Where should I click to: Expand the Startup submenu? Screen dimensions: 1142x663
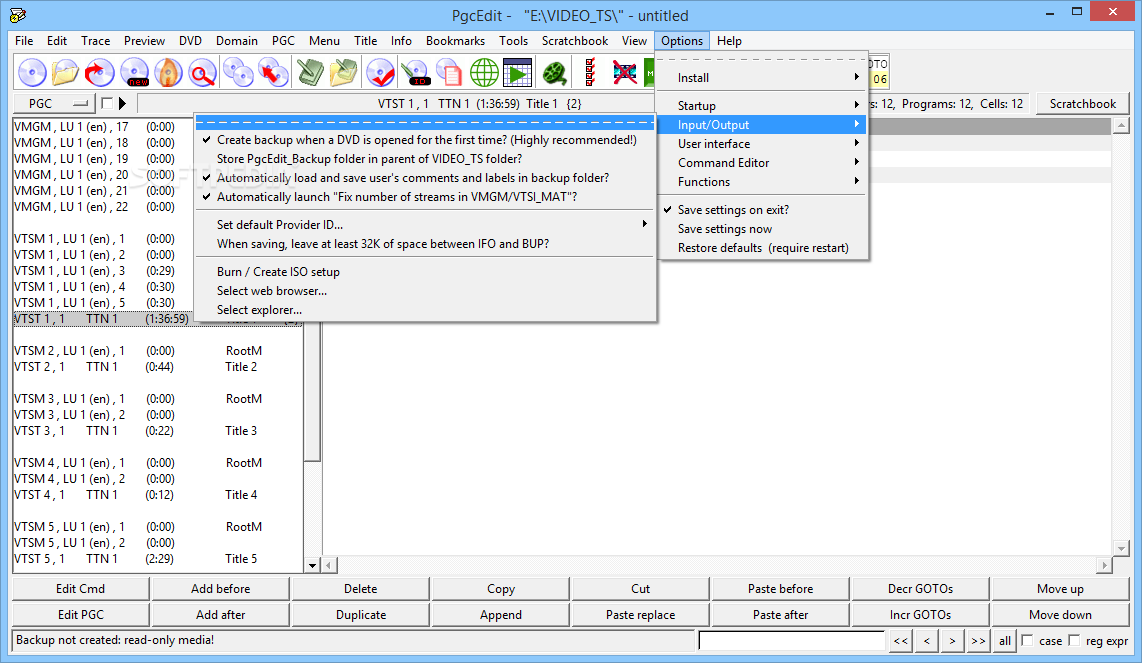pyautogui.click(x=763, y=106)
